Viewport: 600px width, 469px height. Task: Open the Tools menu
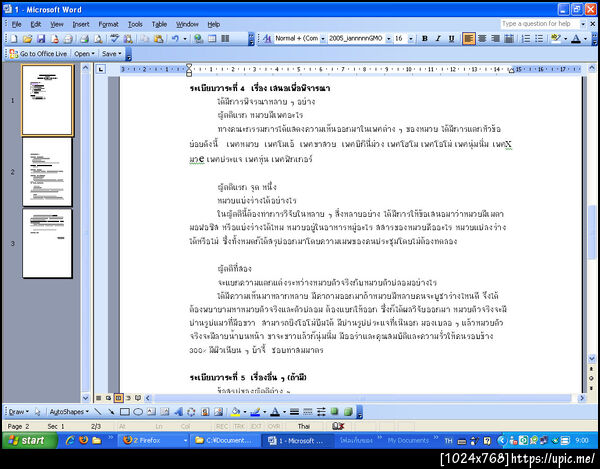(135, 24)
